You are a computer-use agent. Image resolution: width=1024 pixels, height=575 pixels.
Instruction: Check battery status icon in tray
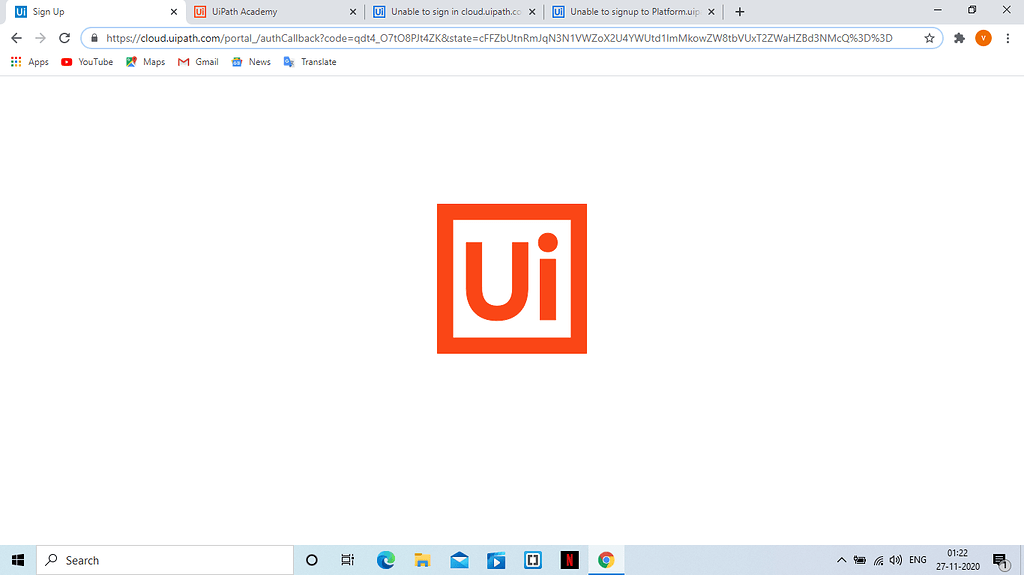[x=860, y=560]
